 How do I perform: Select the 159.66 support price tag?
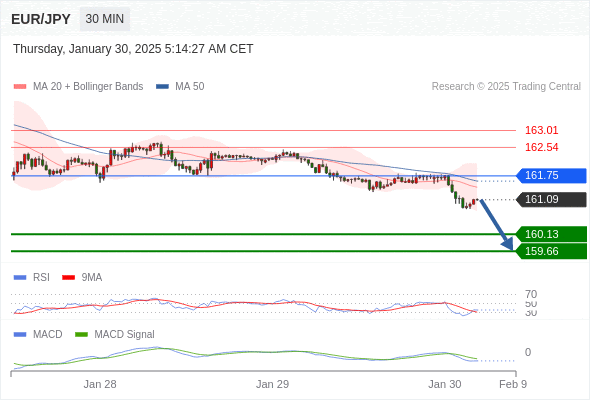pyautogui.click(x=551, y=251)
